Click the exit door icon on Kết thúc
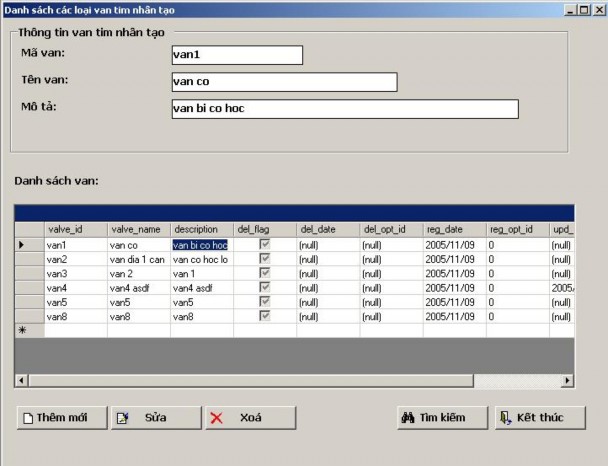Viewport: 608px width, 466px height. (x=506, y=418)
